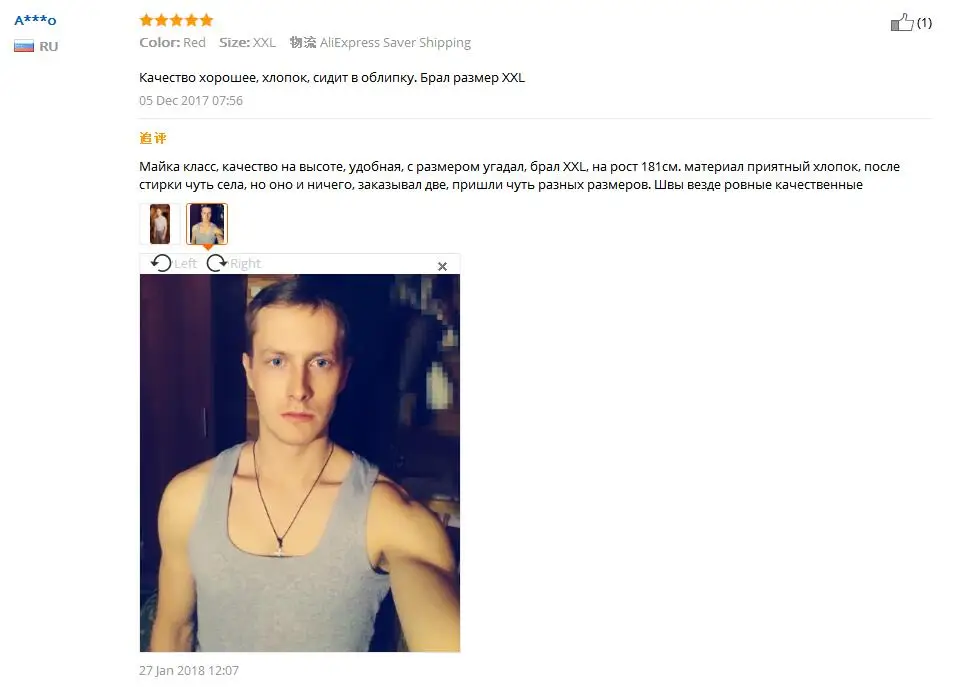Click the first orange rating star
The height and width of the screenshot is (687, 960).
pos(146,20)
